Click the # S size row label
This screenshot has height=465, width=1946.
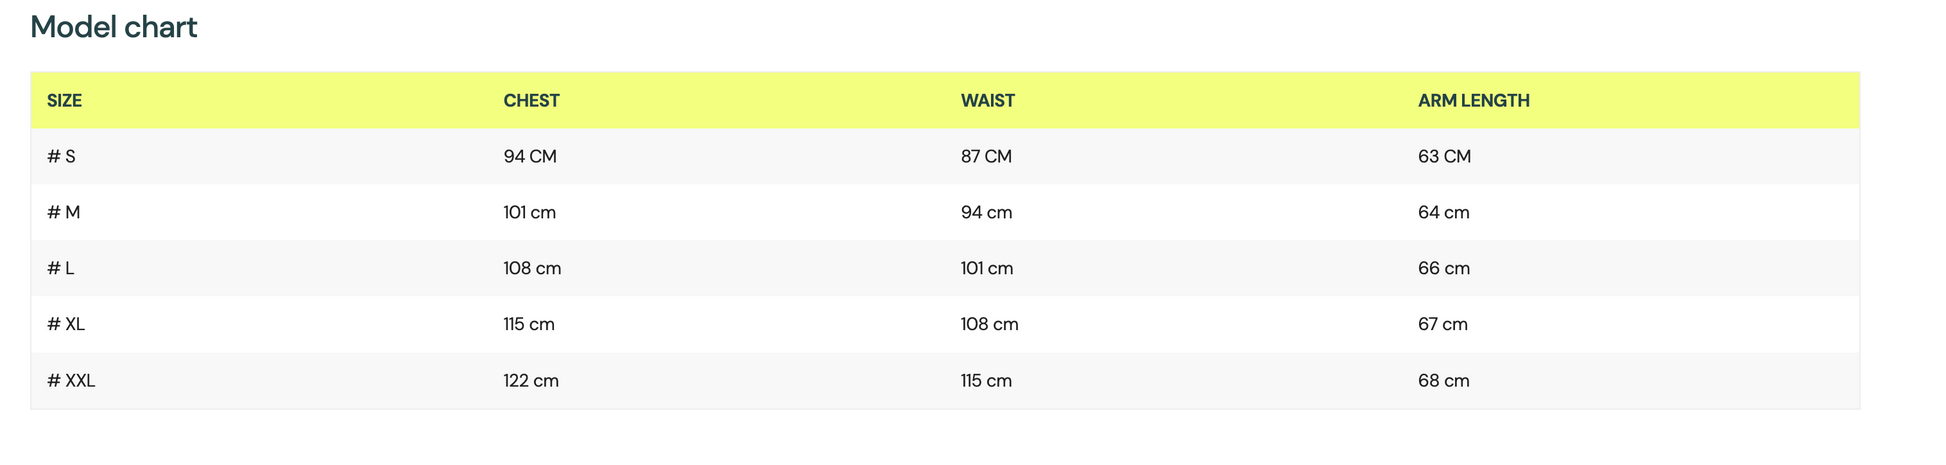61,157
